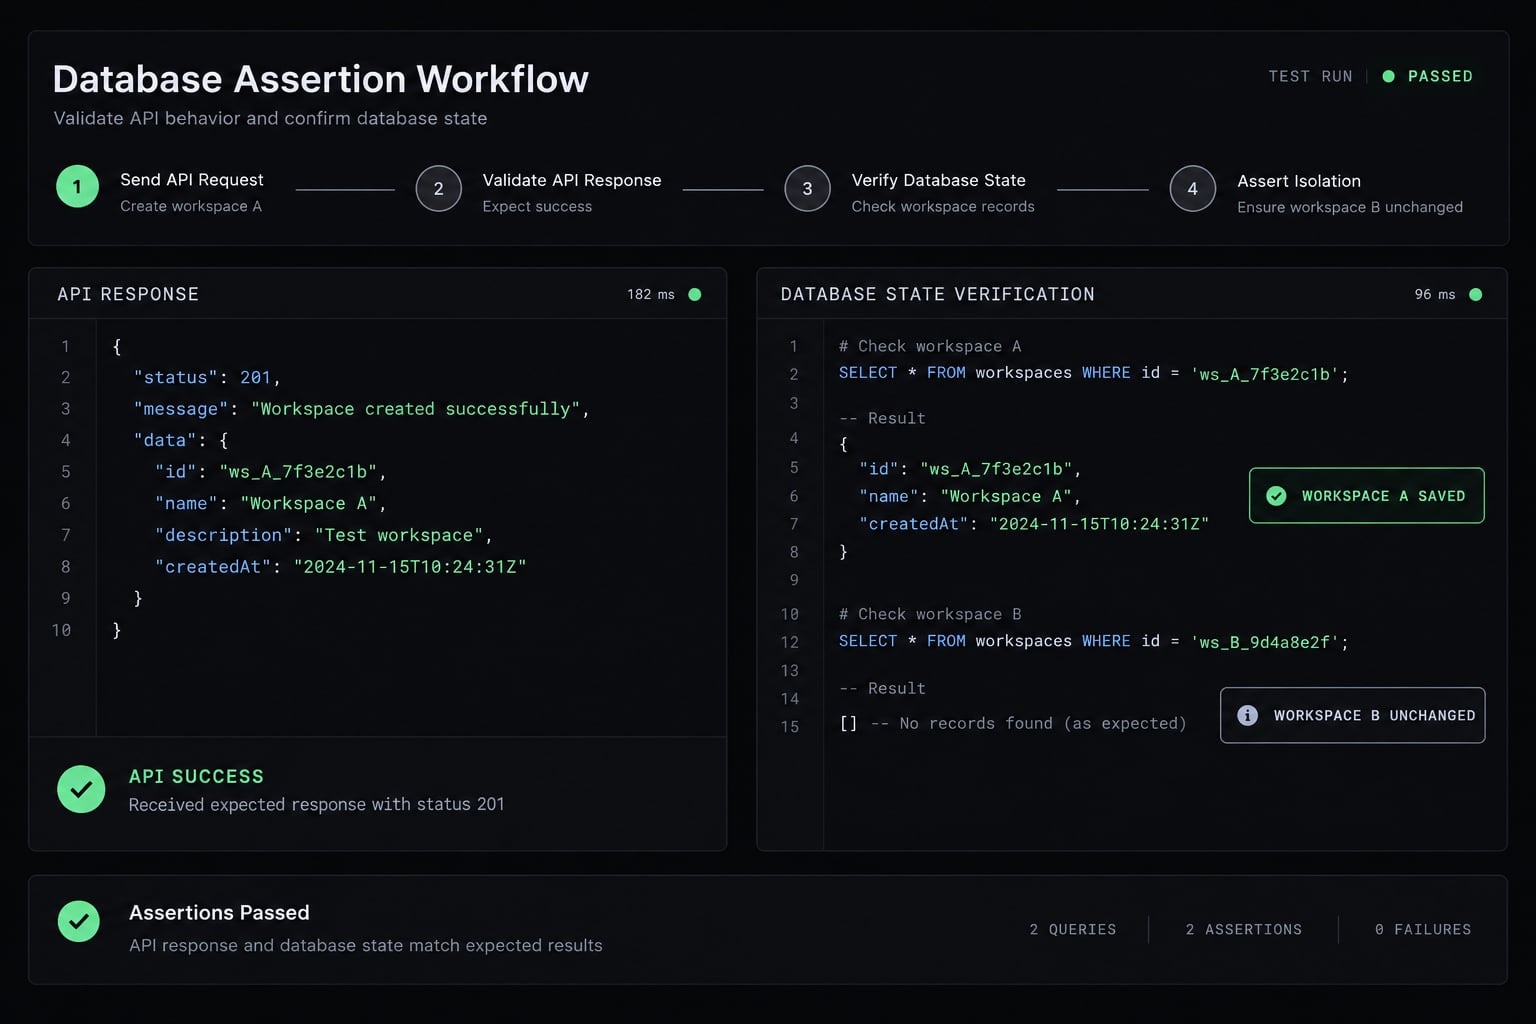
Task: Click the Assertions Passed checkmark icon
Action: click(79, 921)
